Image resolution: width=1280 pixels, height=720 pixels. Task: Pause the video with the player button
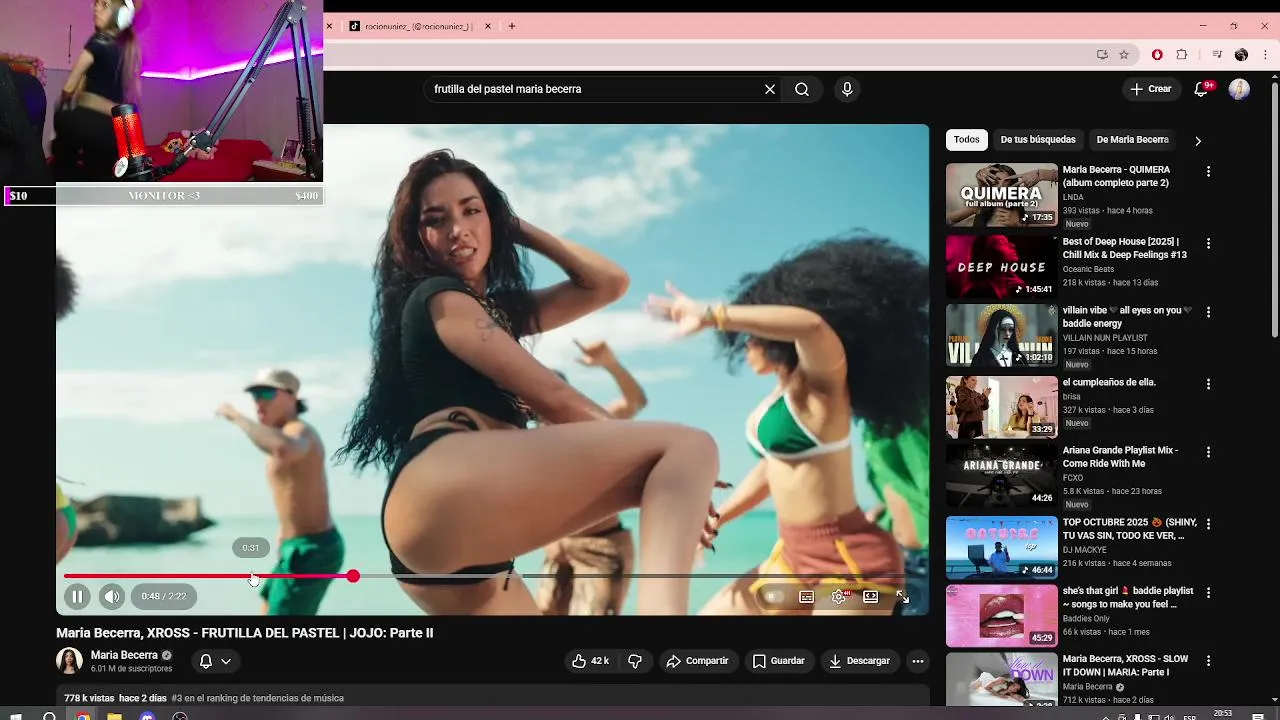pyautogui.click(x=77, y=596)
